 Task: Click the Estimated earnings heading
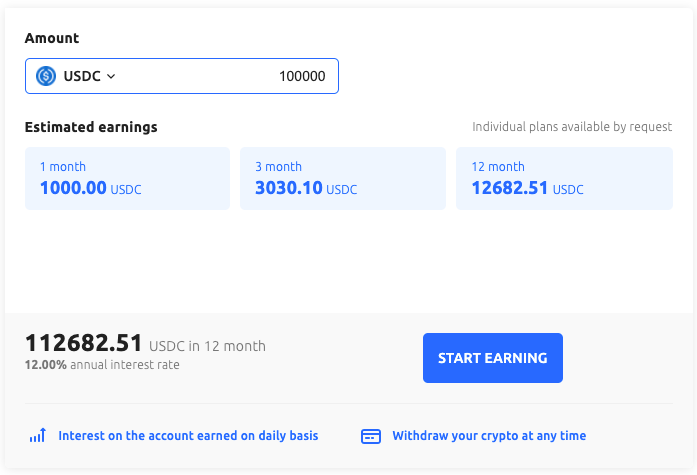coord(91,127)
